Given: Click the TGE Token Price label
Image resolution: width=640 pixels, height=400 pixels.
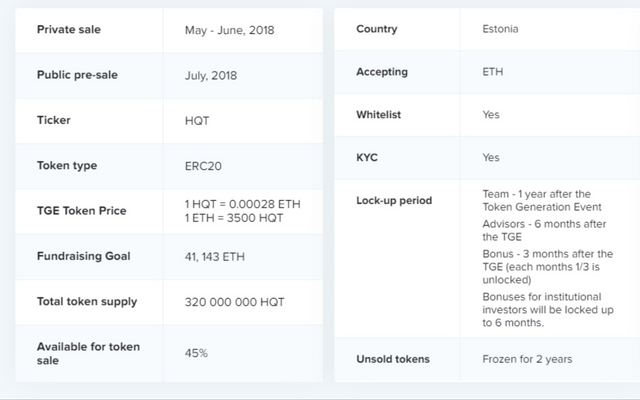Looking at the screenshot, I should point(83,211).
